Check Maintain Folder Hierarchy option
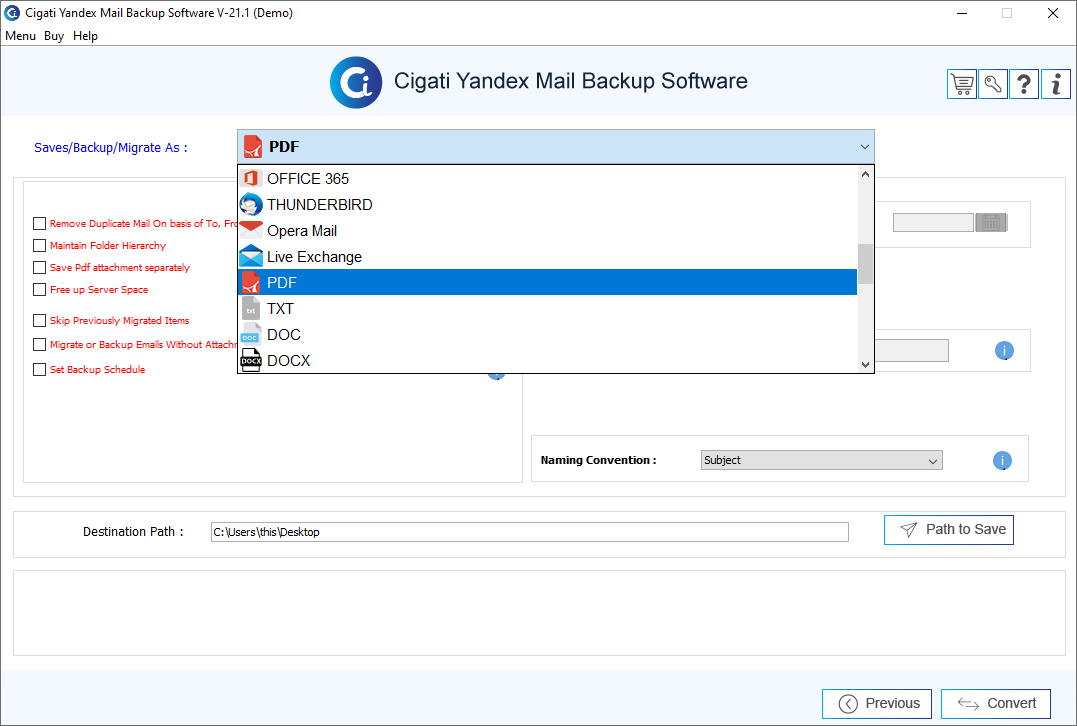This screenshot has width=1077, height=726. click(39, 245)
